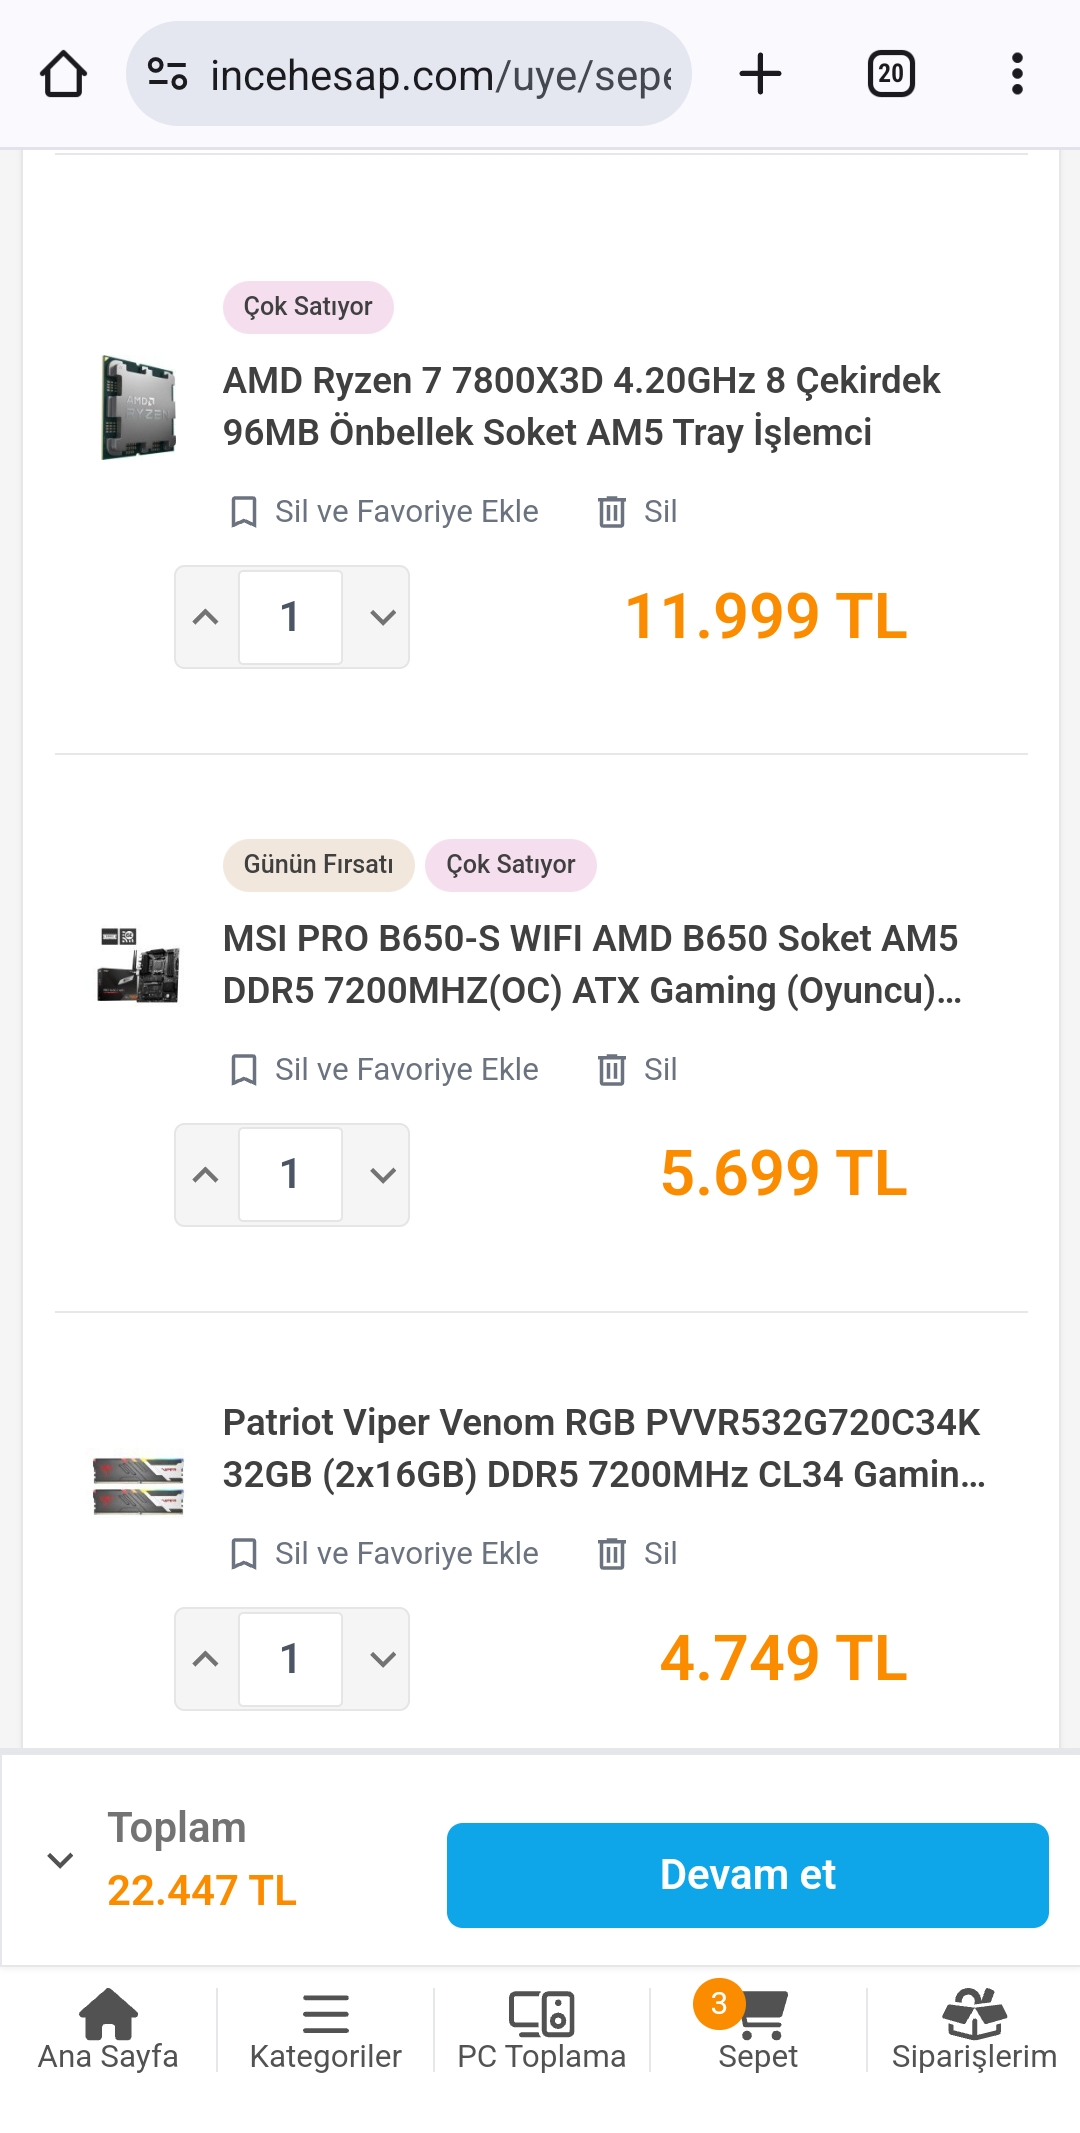Tap the browser home icon
The width and height of the screenshot is (1080, 2133).
pyautogui.click(x=63, y=74)
